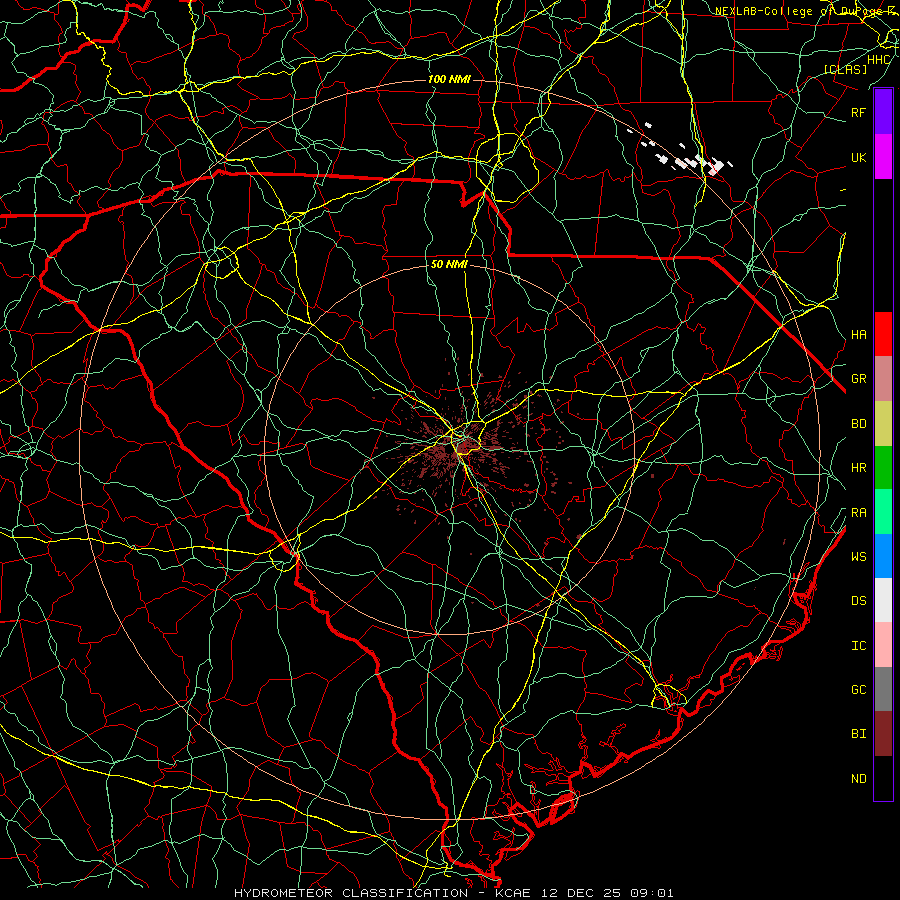Screen dimensions: 900x900
Task: Click the HA legend label
Action: click(x=858, y=335)
